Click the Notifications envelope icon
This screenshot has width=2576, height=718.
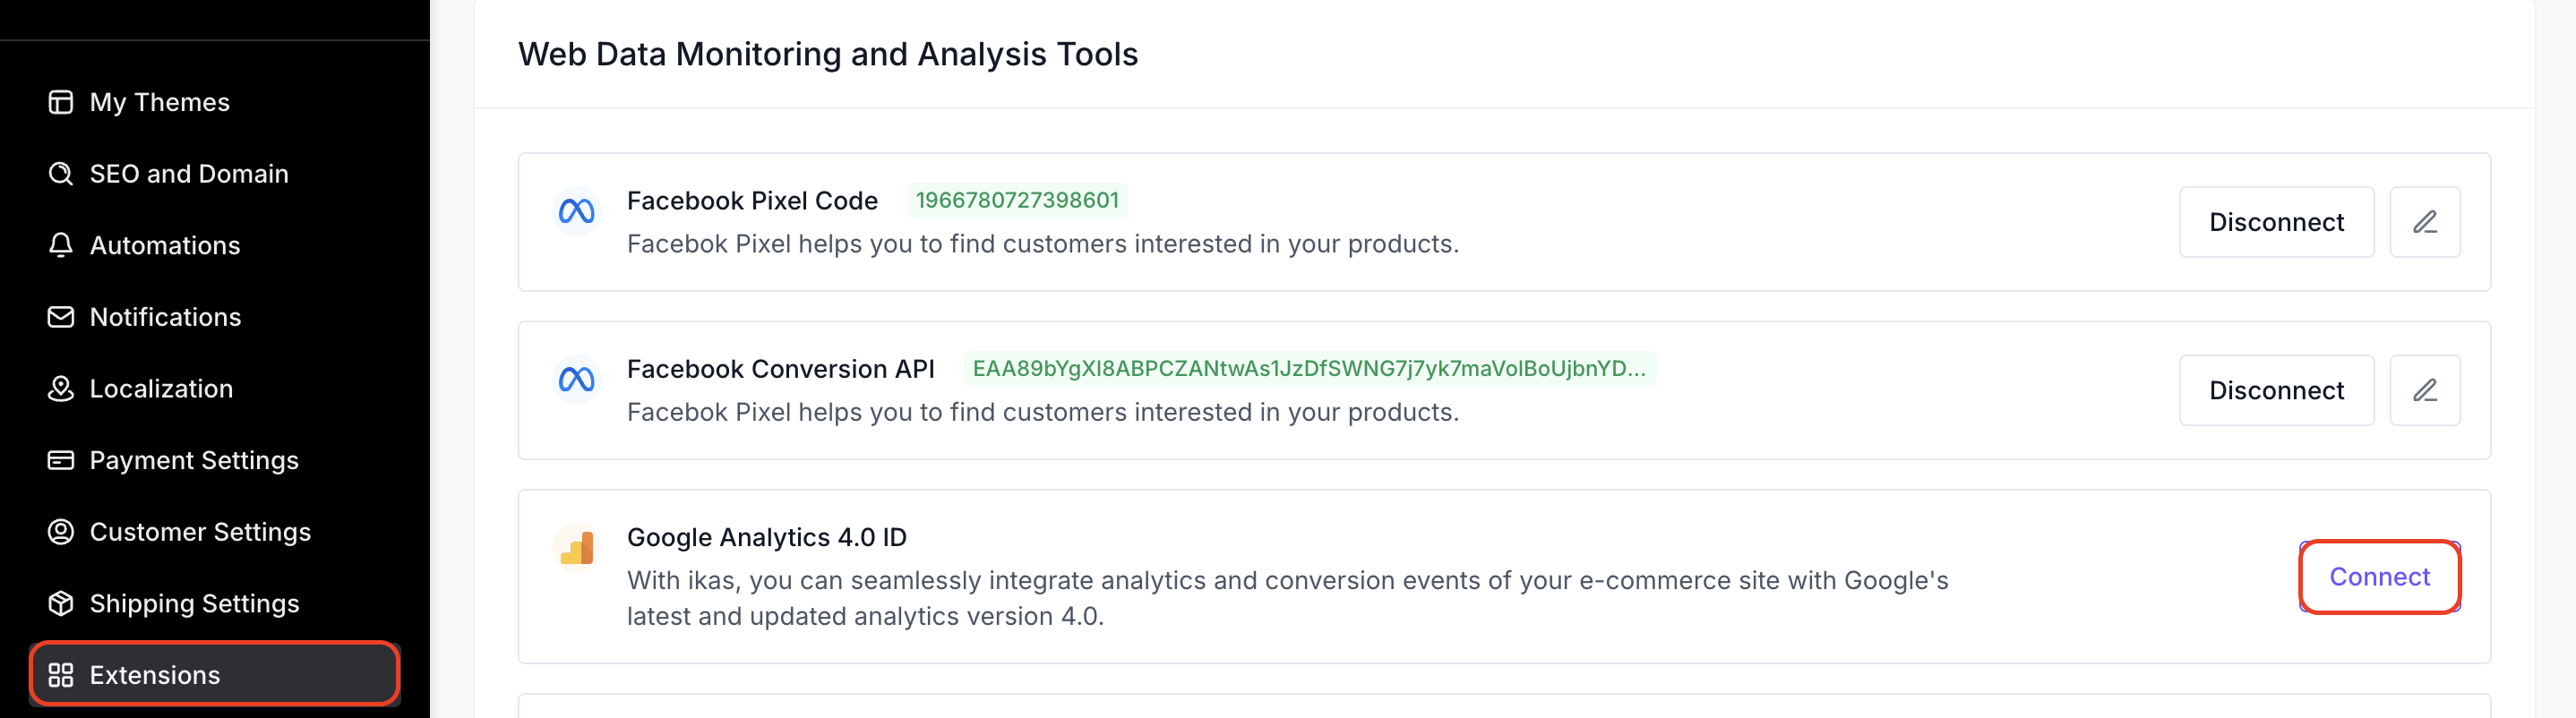(61, 317)
